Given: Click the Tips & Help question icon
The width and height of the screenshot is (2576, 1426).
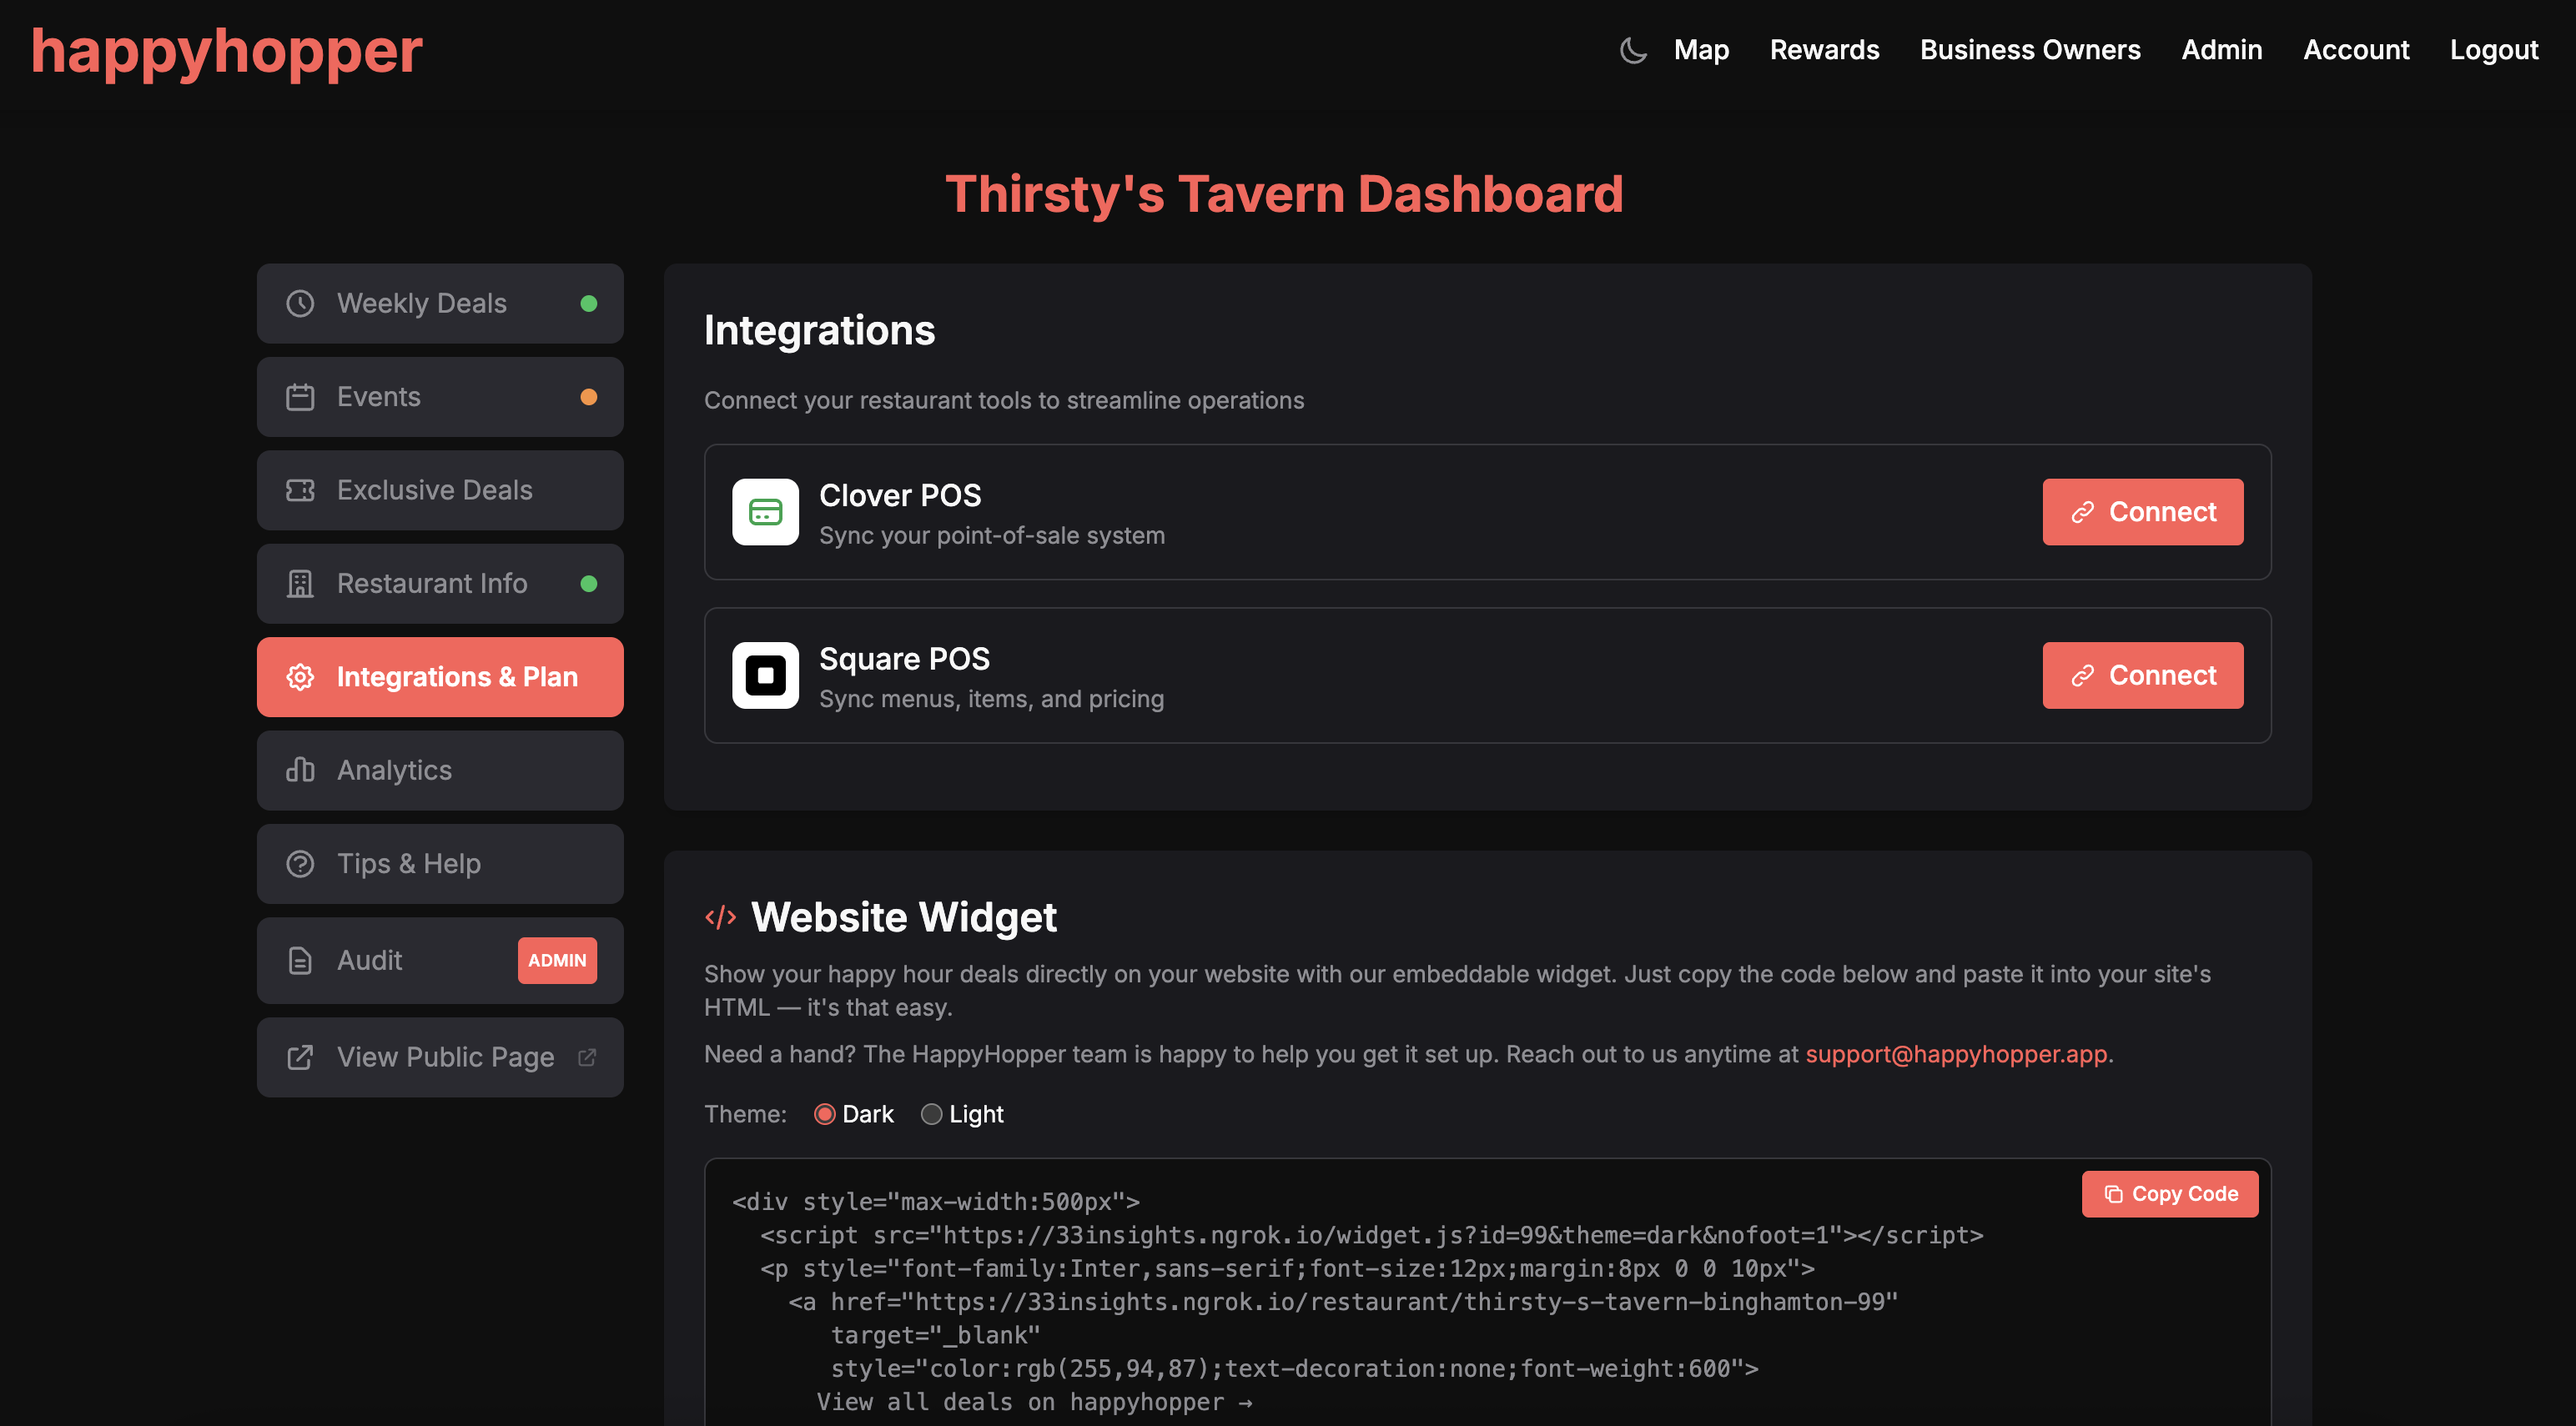Looking at the screenshot, I should click(x=300, y=863).
